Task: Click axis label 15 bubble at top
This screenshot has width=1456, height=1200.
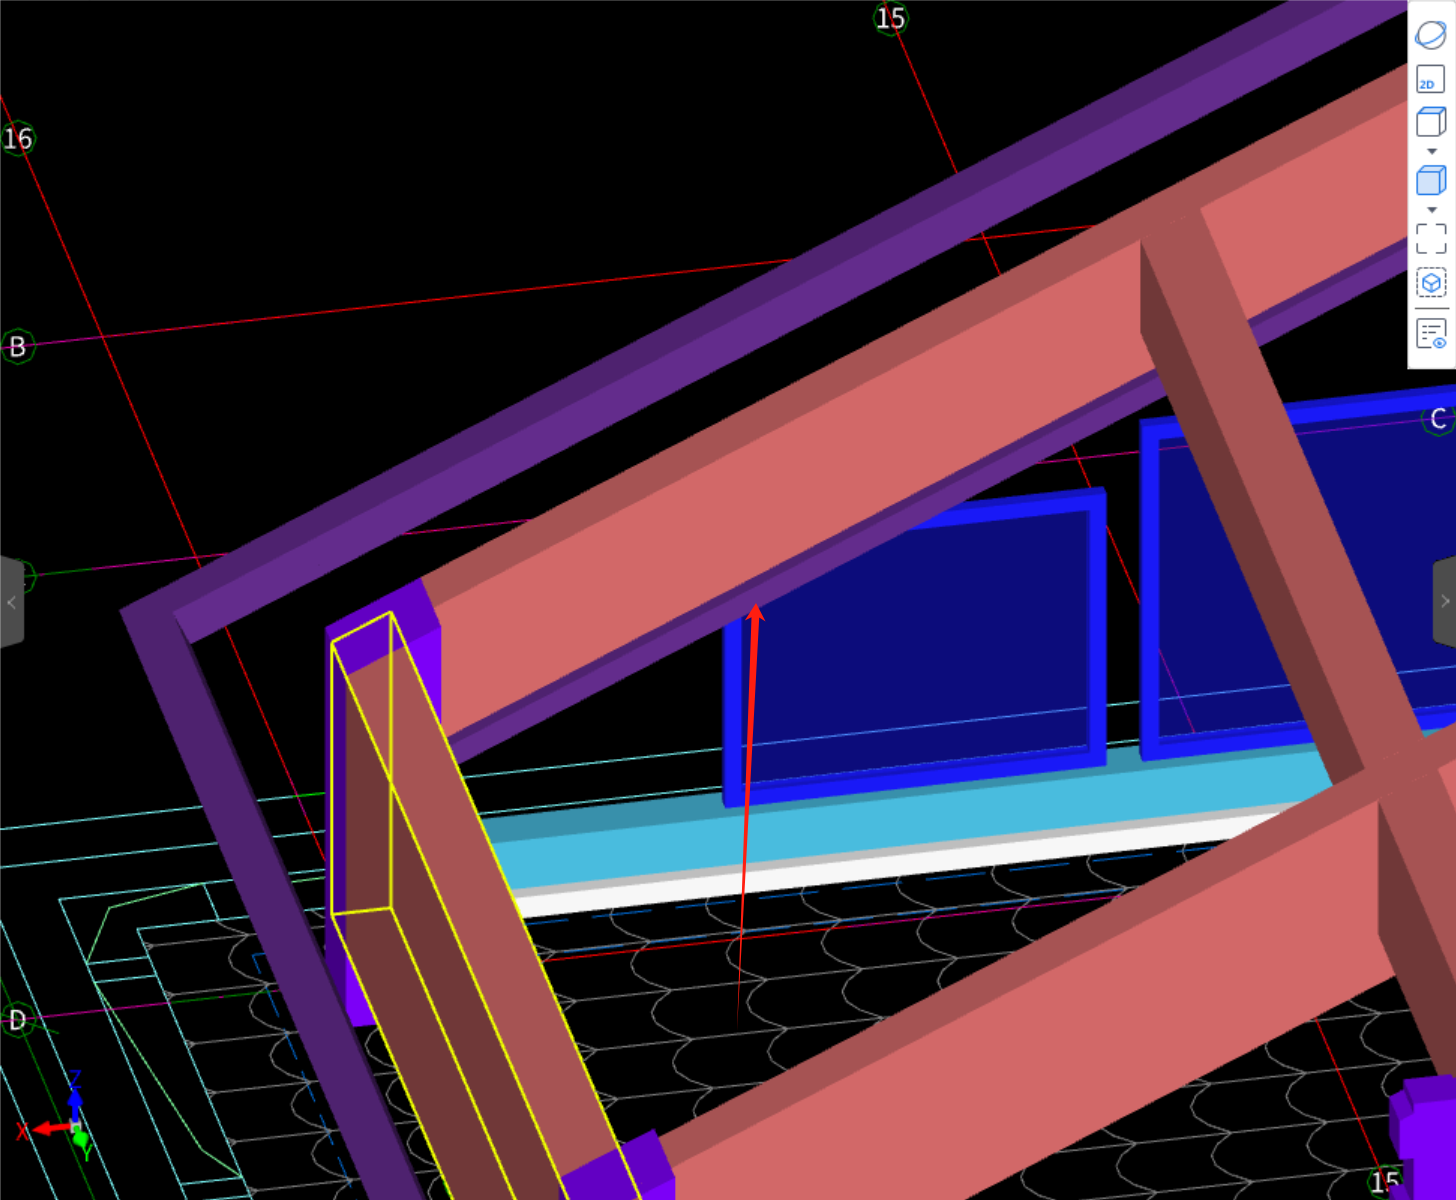Action: point(890,18)
